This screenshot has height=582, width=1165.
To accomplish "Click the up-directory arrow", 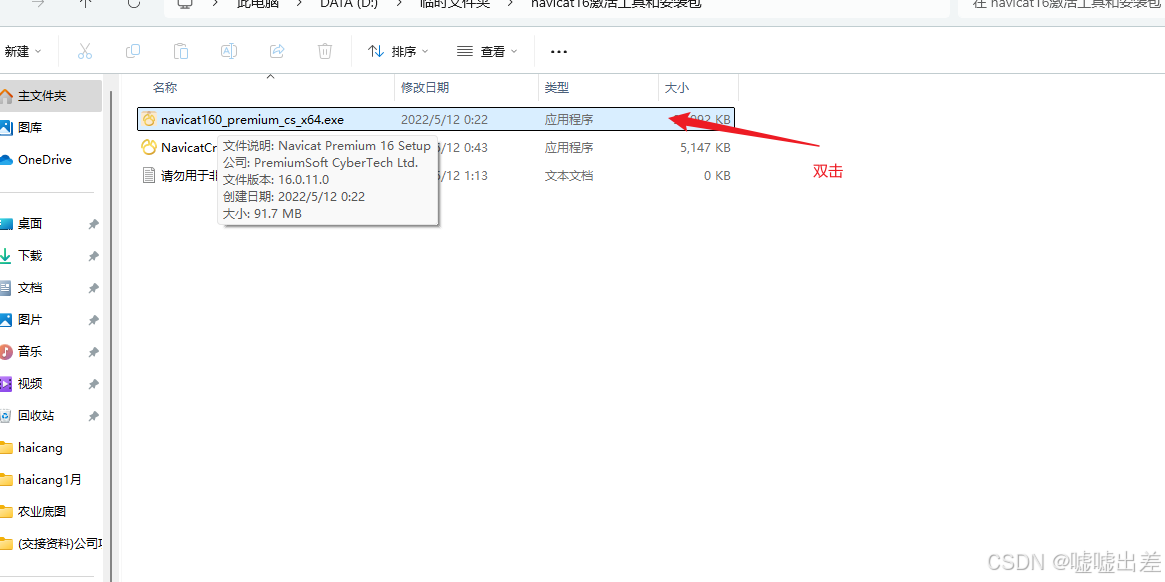I will 85,4.
